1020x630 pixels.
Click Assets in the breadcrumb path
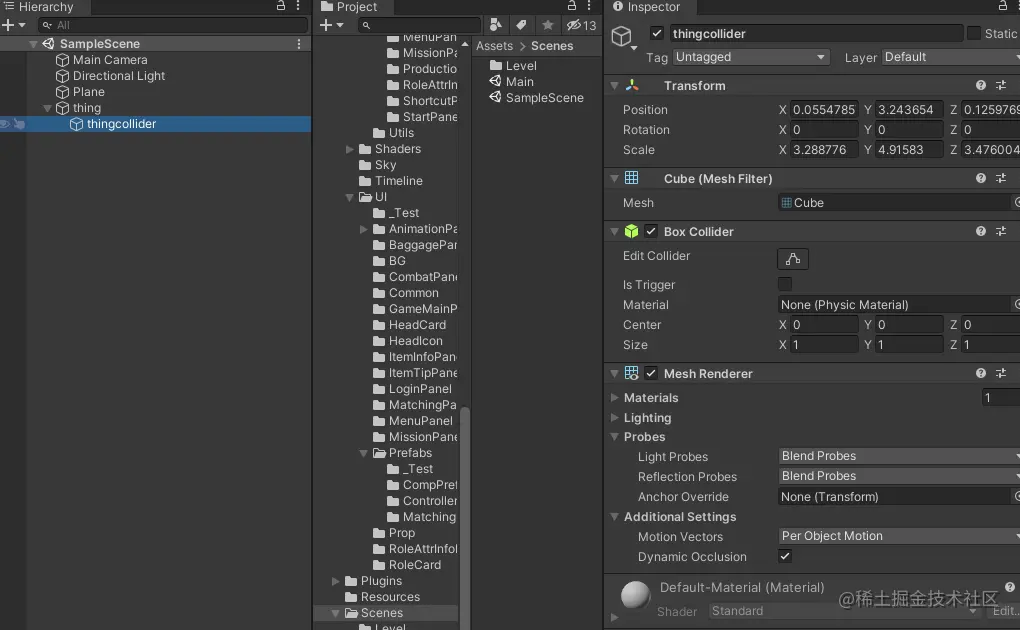pos(494,46)
